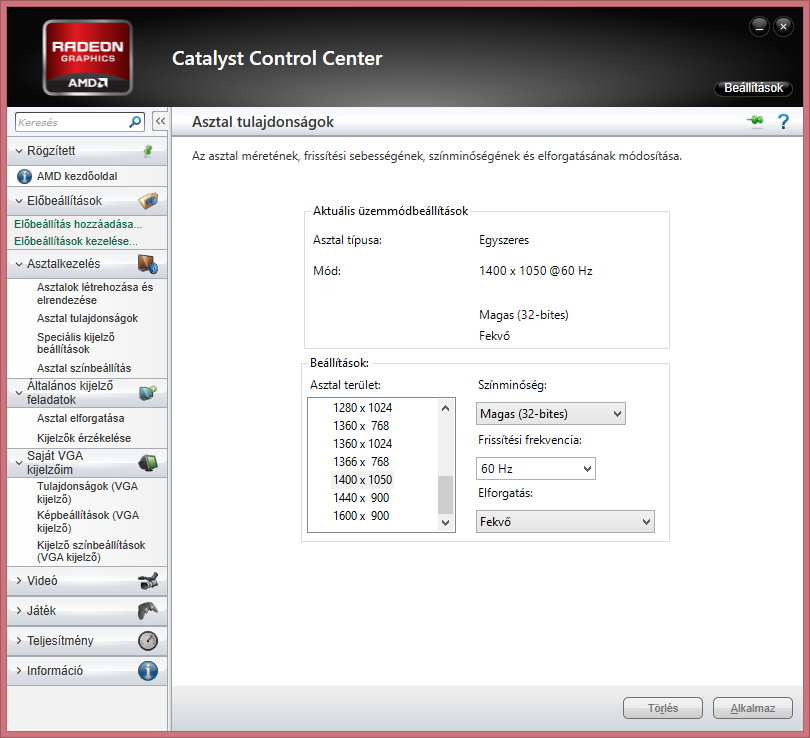Image resolution: width=810 pixels, height=738 pixels.
Task: Open Kijelző színbeállítások (VGA kijelző)
Action: pyautogui.click(x=91, y=551)
